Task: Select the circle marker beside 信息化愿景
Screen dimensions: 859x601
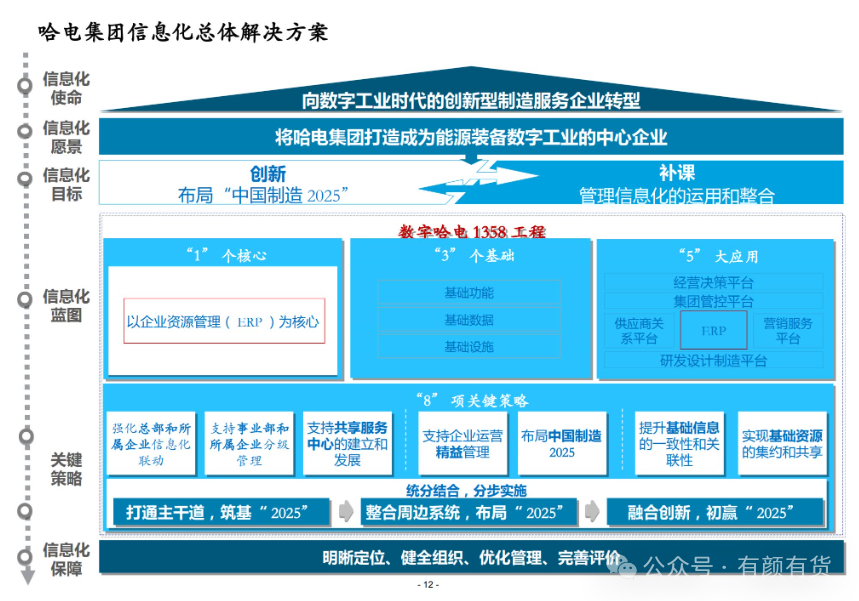Action: (x=25, y=131)
